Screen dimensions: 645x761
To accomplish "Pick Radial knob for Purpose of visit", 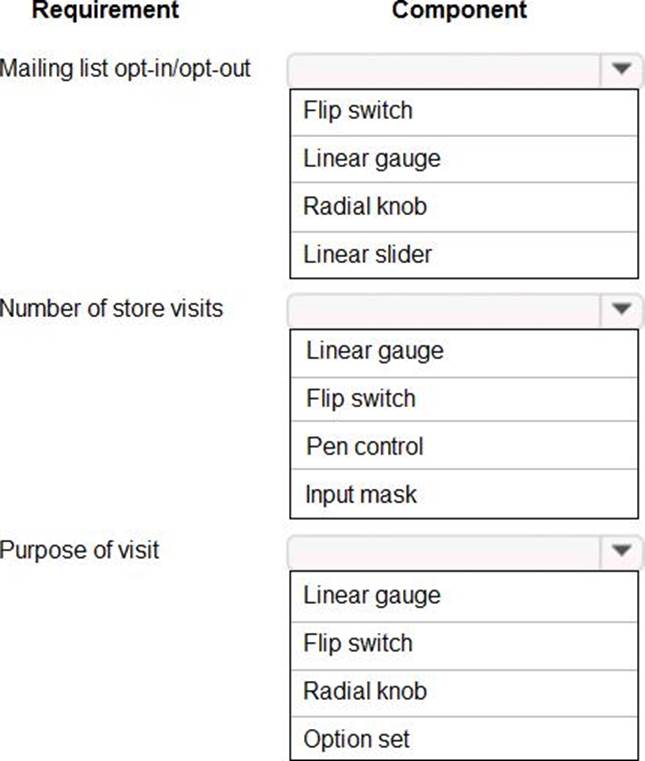I will (463, 691).
